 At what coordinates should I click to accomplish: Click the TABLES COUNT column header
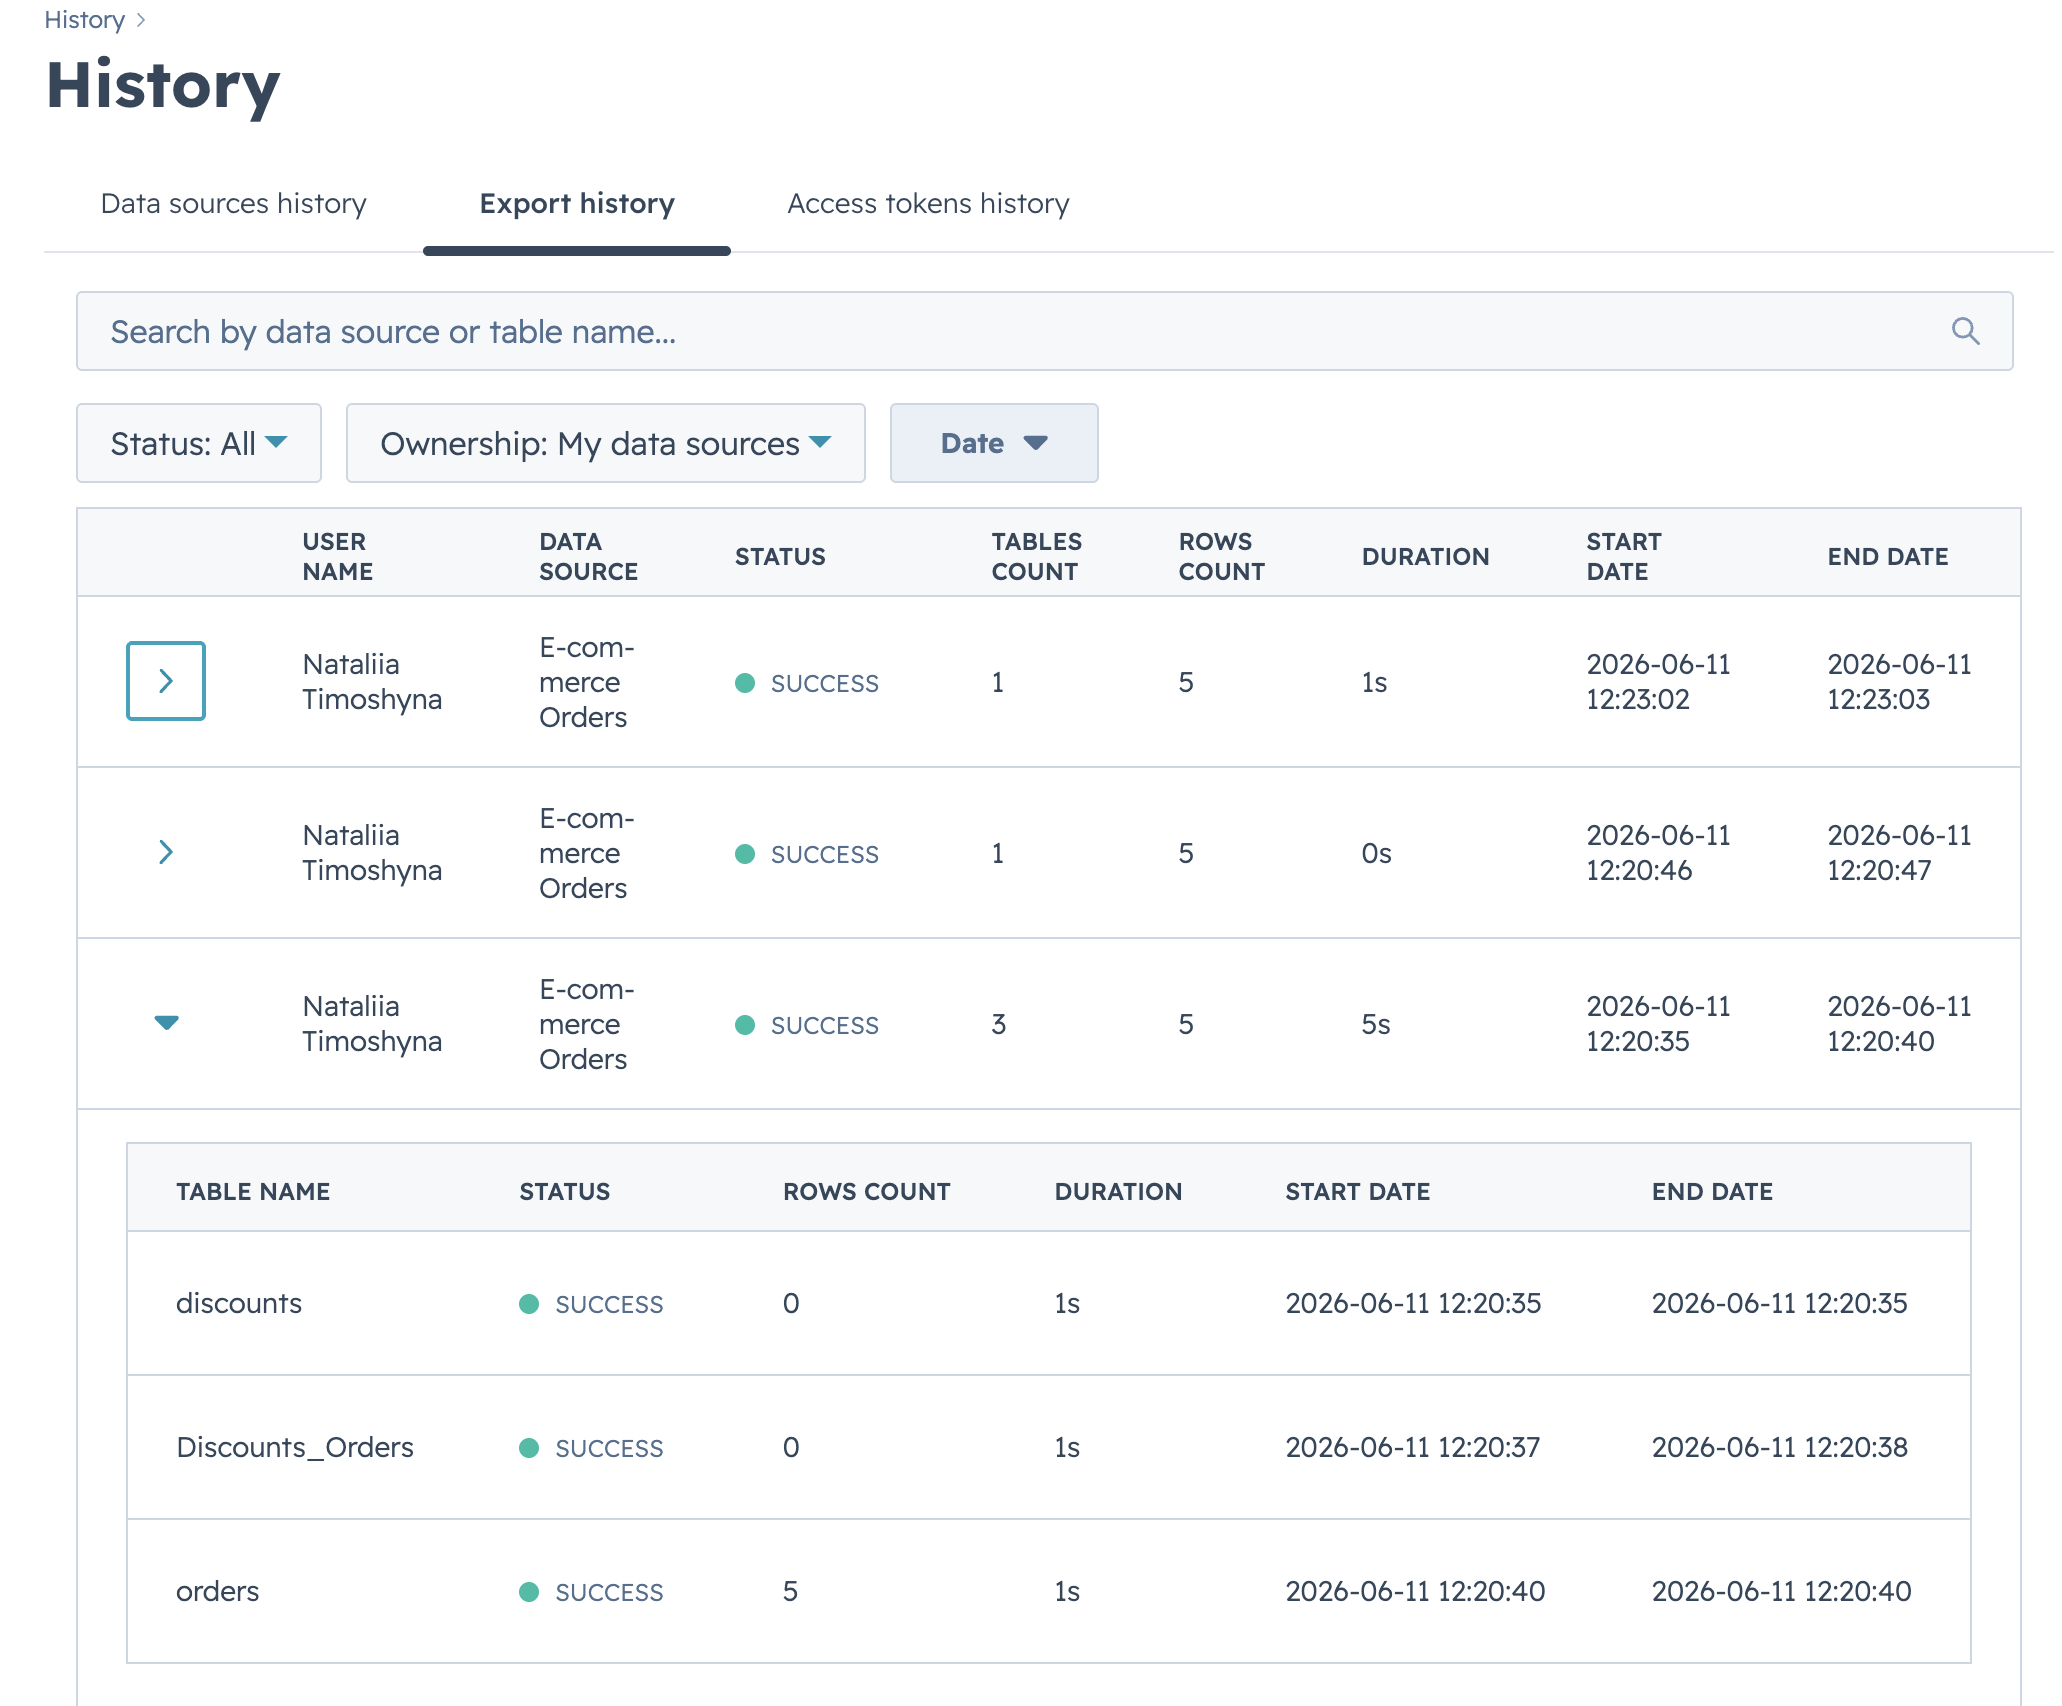1036,556
